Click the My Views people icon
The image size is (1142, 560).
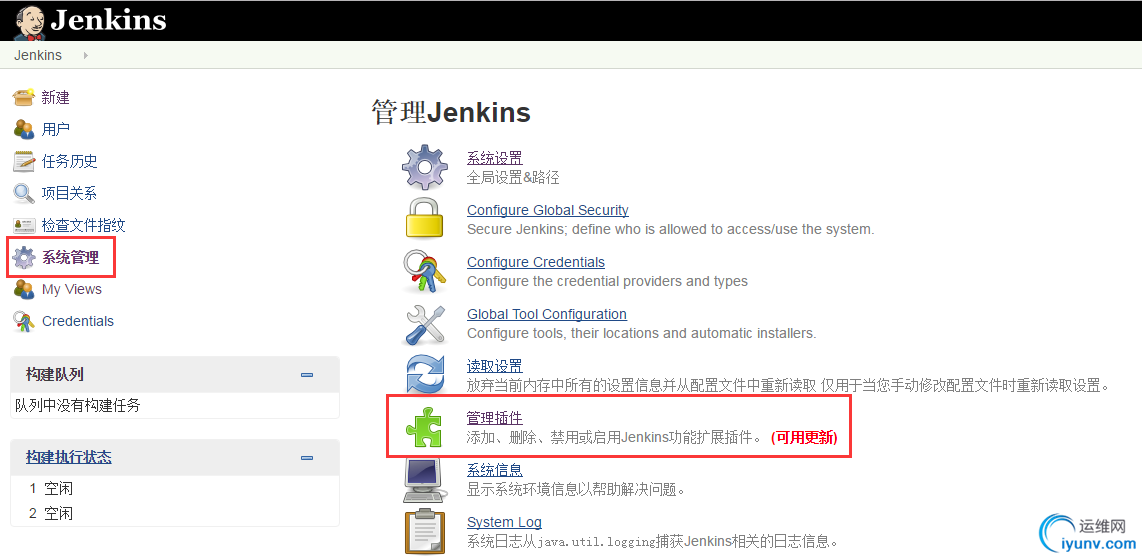pyautogui.click(x=24, y=289)
